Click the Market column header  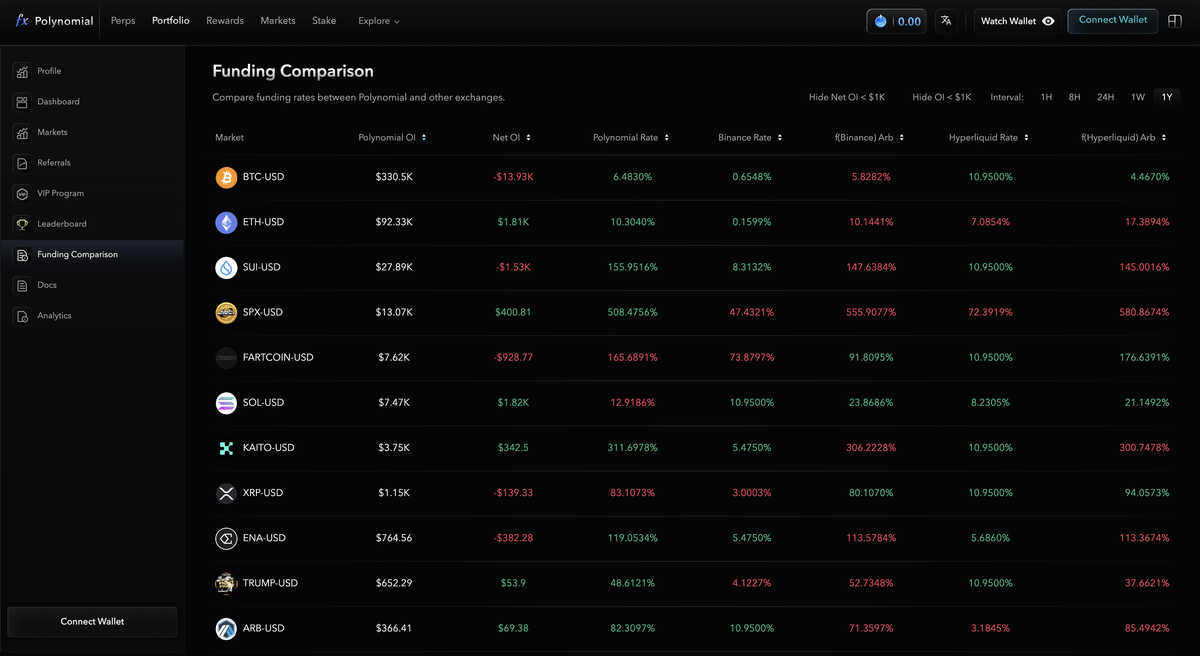tap(229, 137)
